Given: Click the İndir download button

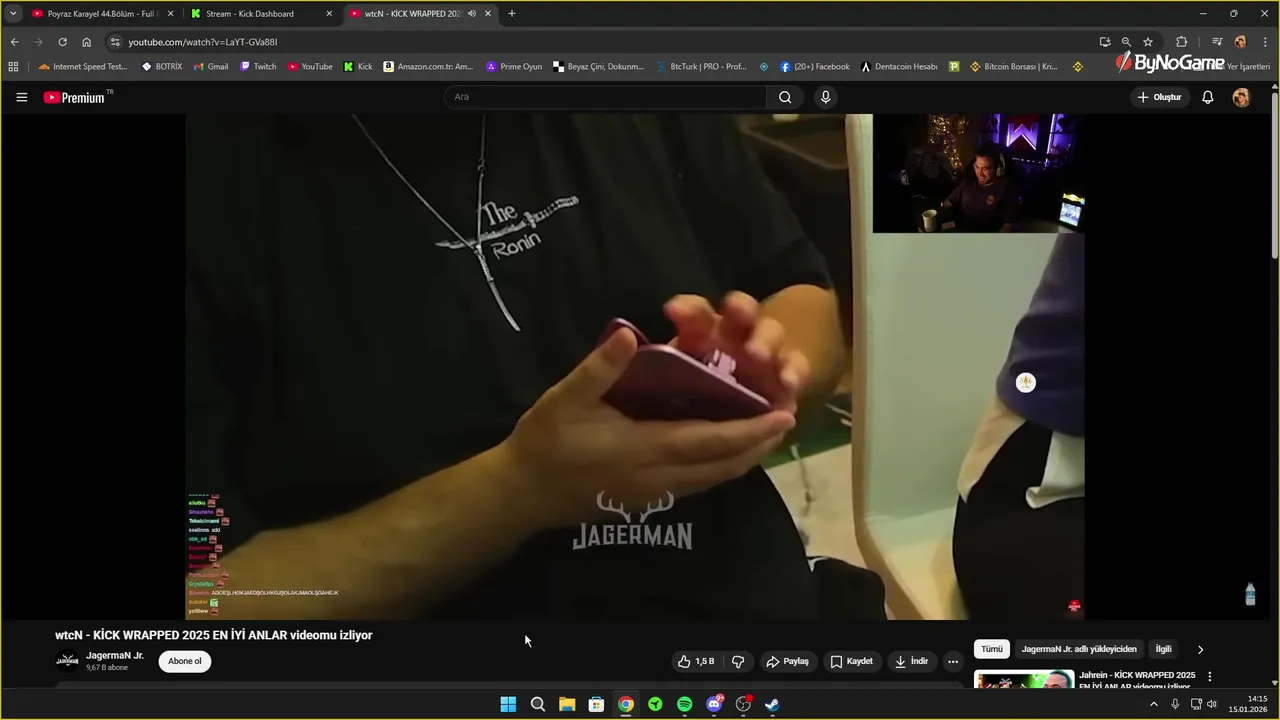Looking at the screenshot, I should 911,661.
